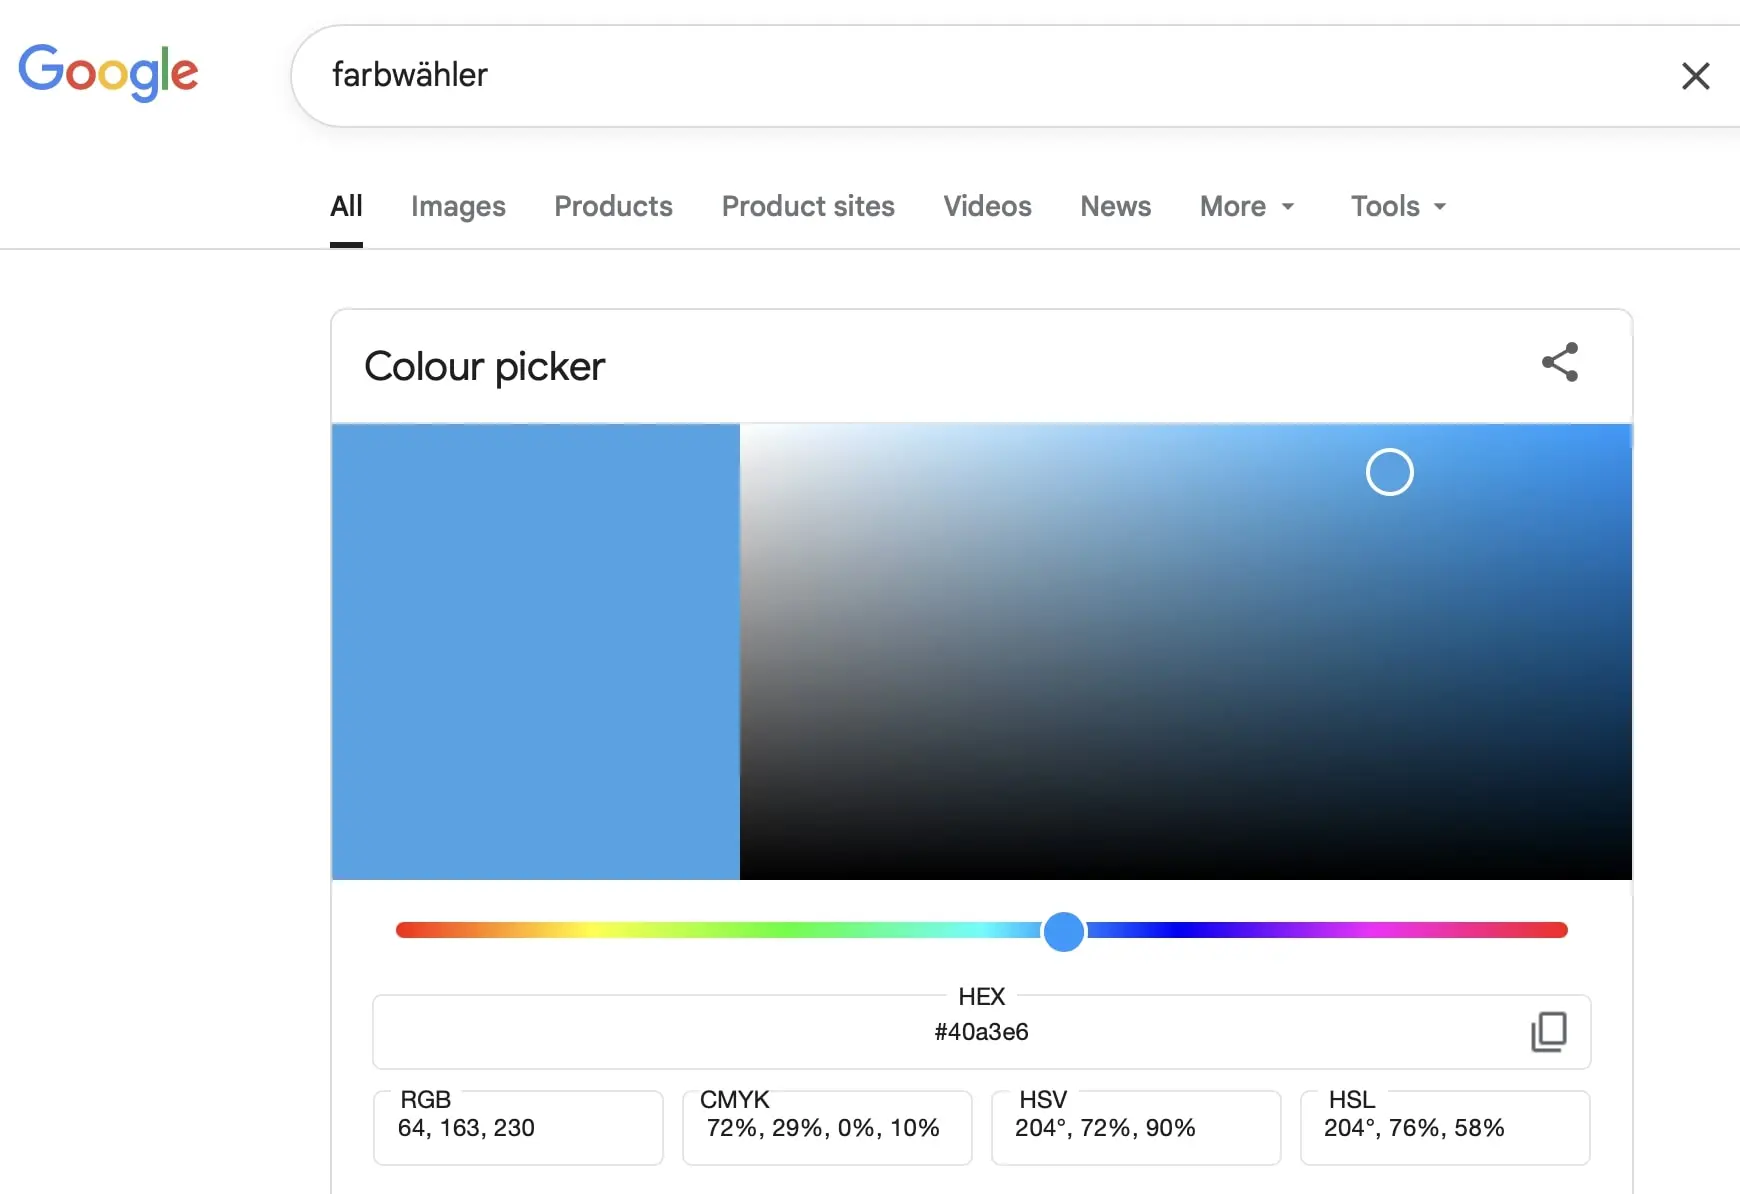1740x1194 pixels.
Task: Select the Product sites tab
Action: 807,206
